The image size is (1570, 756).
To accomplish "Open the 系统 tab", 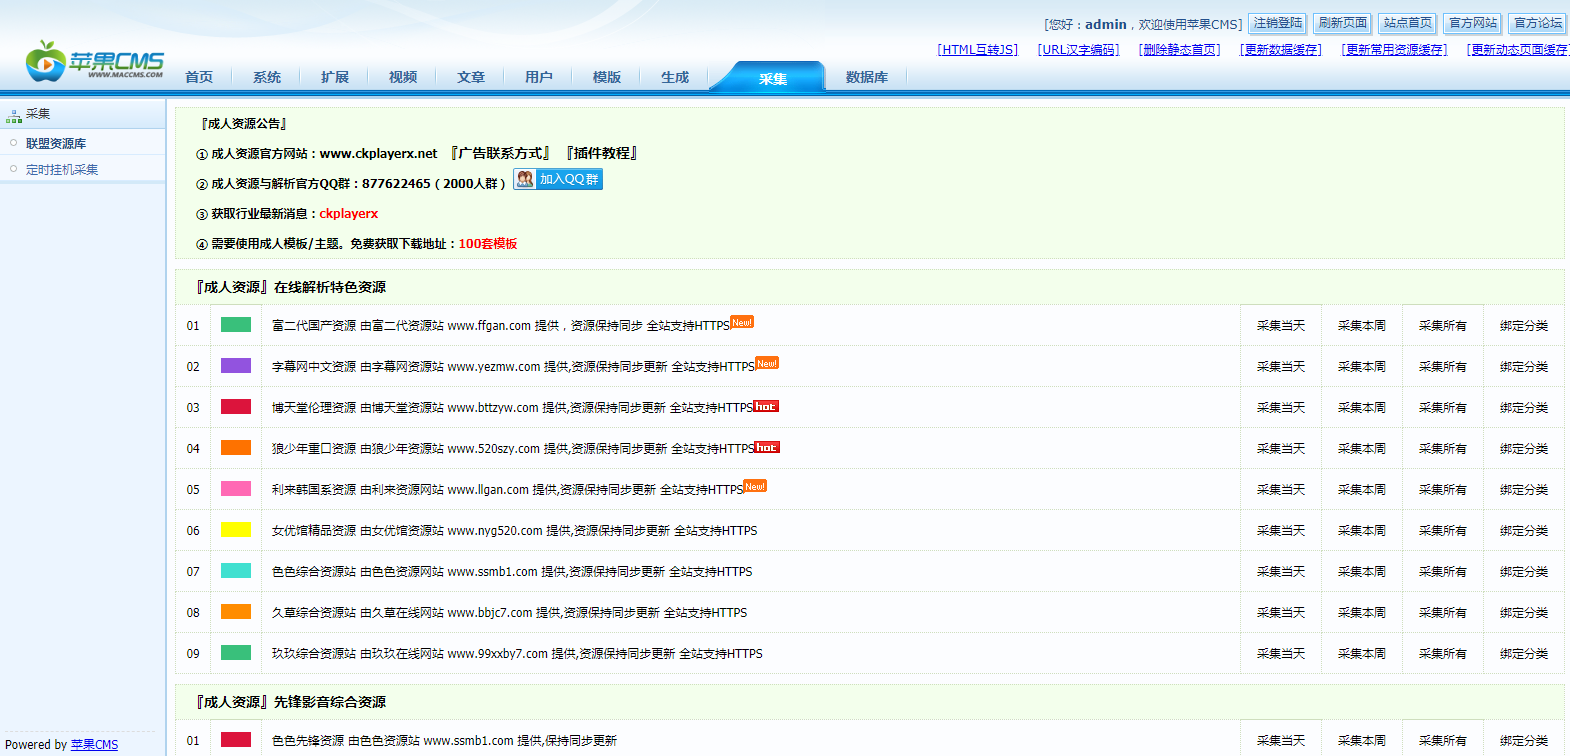I will [267, 77].
